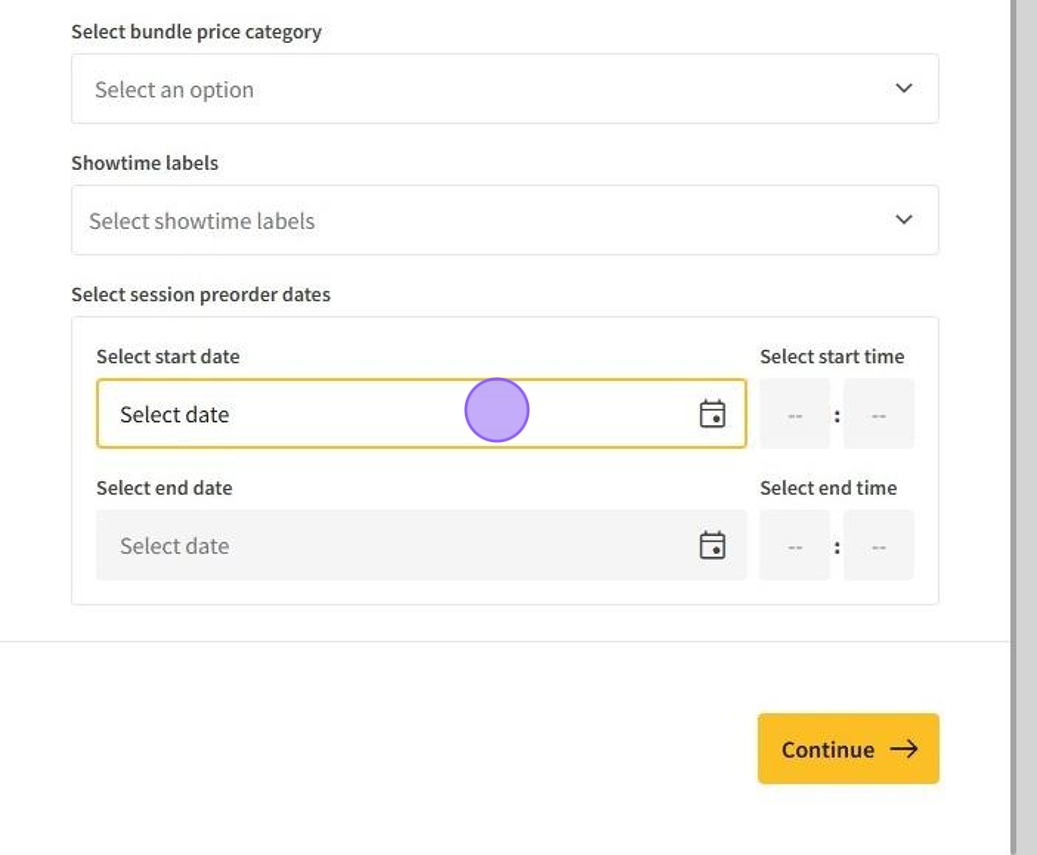Click the 'Select session preorder dates' label

tap(200, 295)
